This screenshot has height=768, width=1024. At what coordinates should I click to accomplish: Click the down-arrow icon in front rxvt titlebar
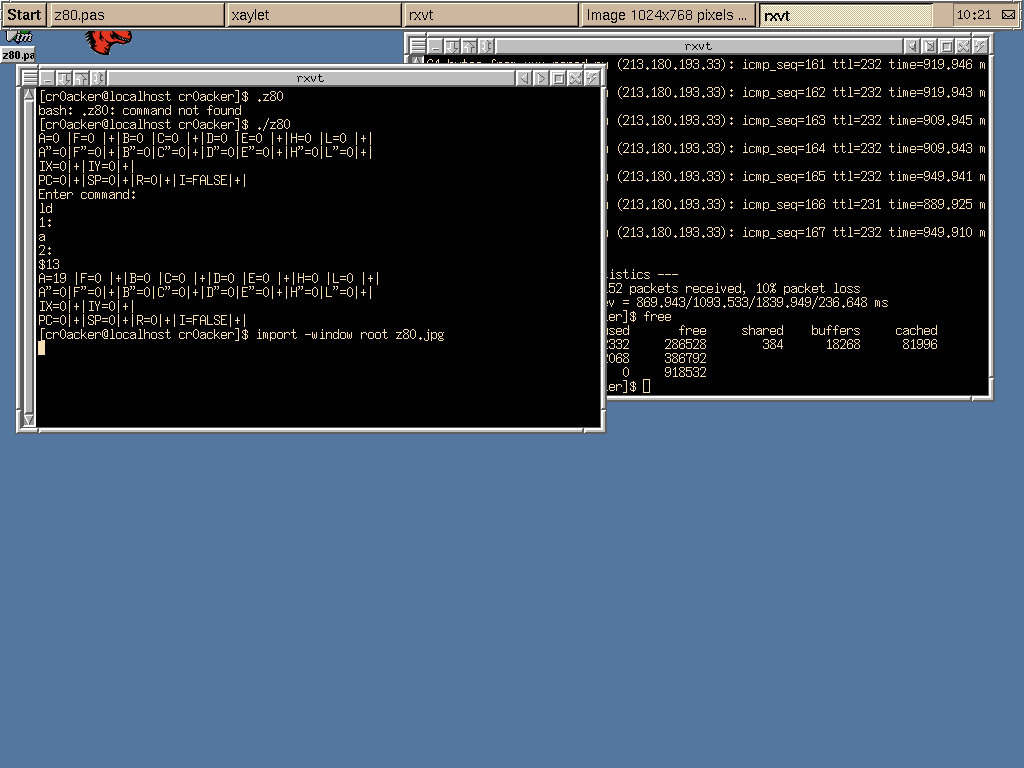point(63,78)
